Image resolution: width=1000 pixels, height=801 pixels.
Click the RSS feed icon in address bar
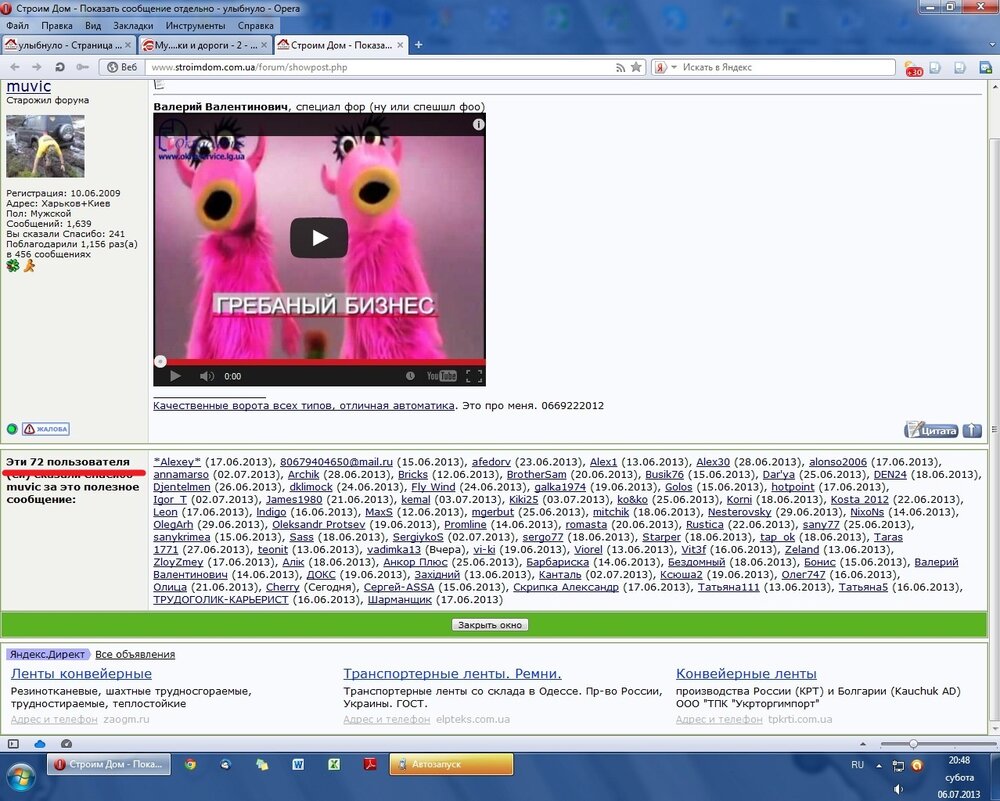click(x=620, y=67)
